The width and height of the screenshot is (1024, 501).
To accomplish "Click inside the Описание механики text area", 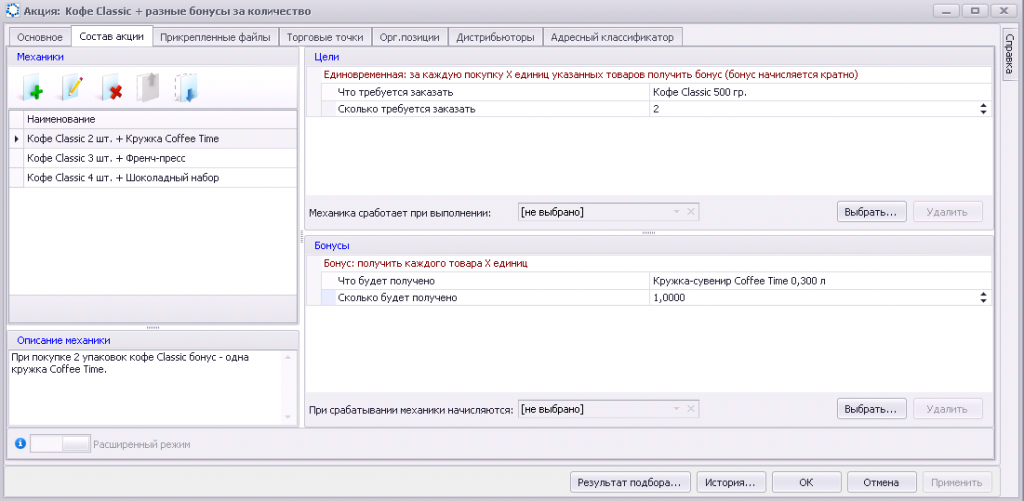I will pos(146,387).
